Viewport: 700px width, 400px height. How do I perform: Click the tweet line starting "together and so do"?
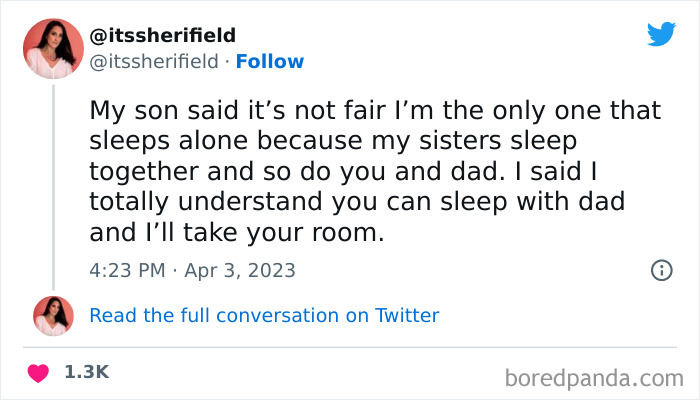tap(352, 171)
